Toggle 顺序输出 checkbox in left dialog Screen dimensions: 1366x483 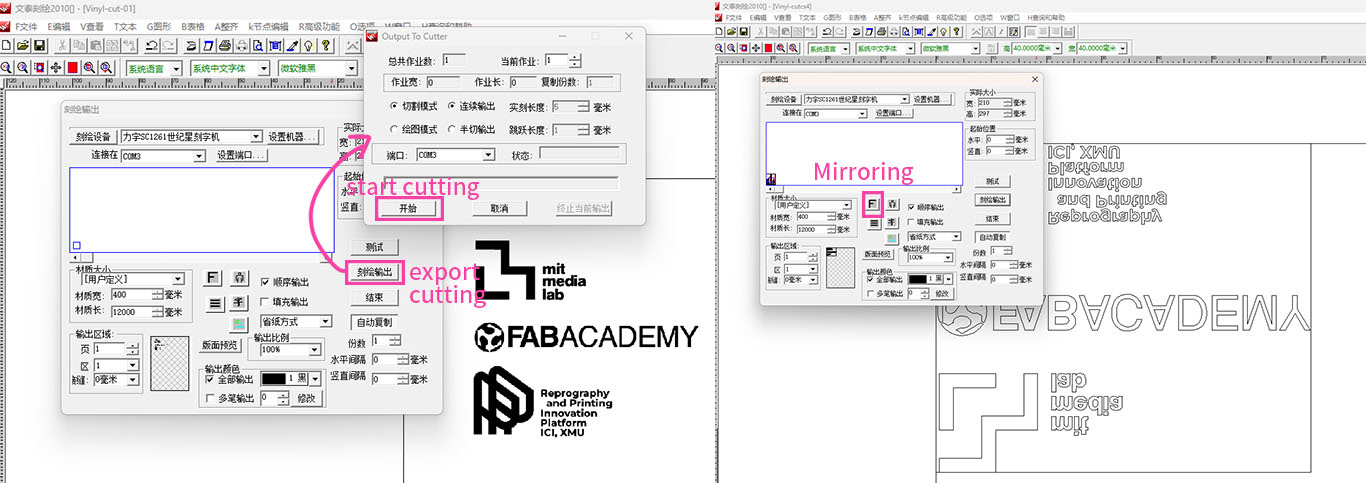(266, 282)
